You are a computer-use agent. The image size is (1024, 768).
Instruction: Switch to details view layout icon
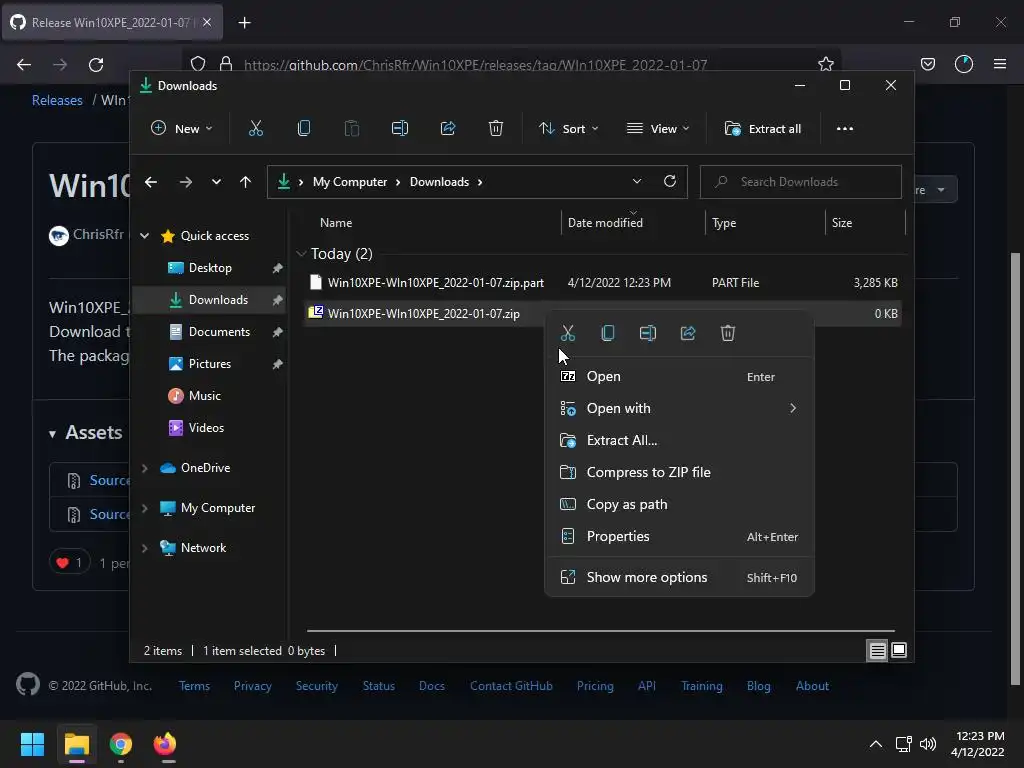tap(877, 650)
